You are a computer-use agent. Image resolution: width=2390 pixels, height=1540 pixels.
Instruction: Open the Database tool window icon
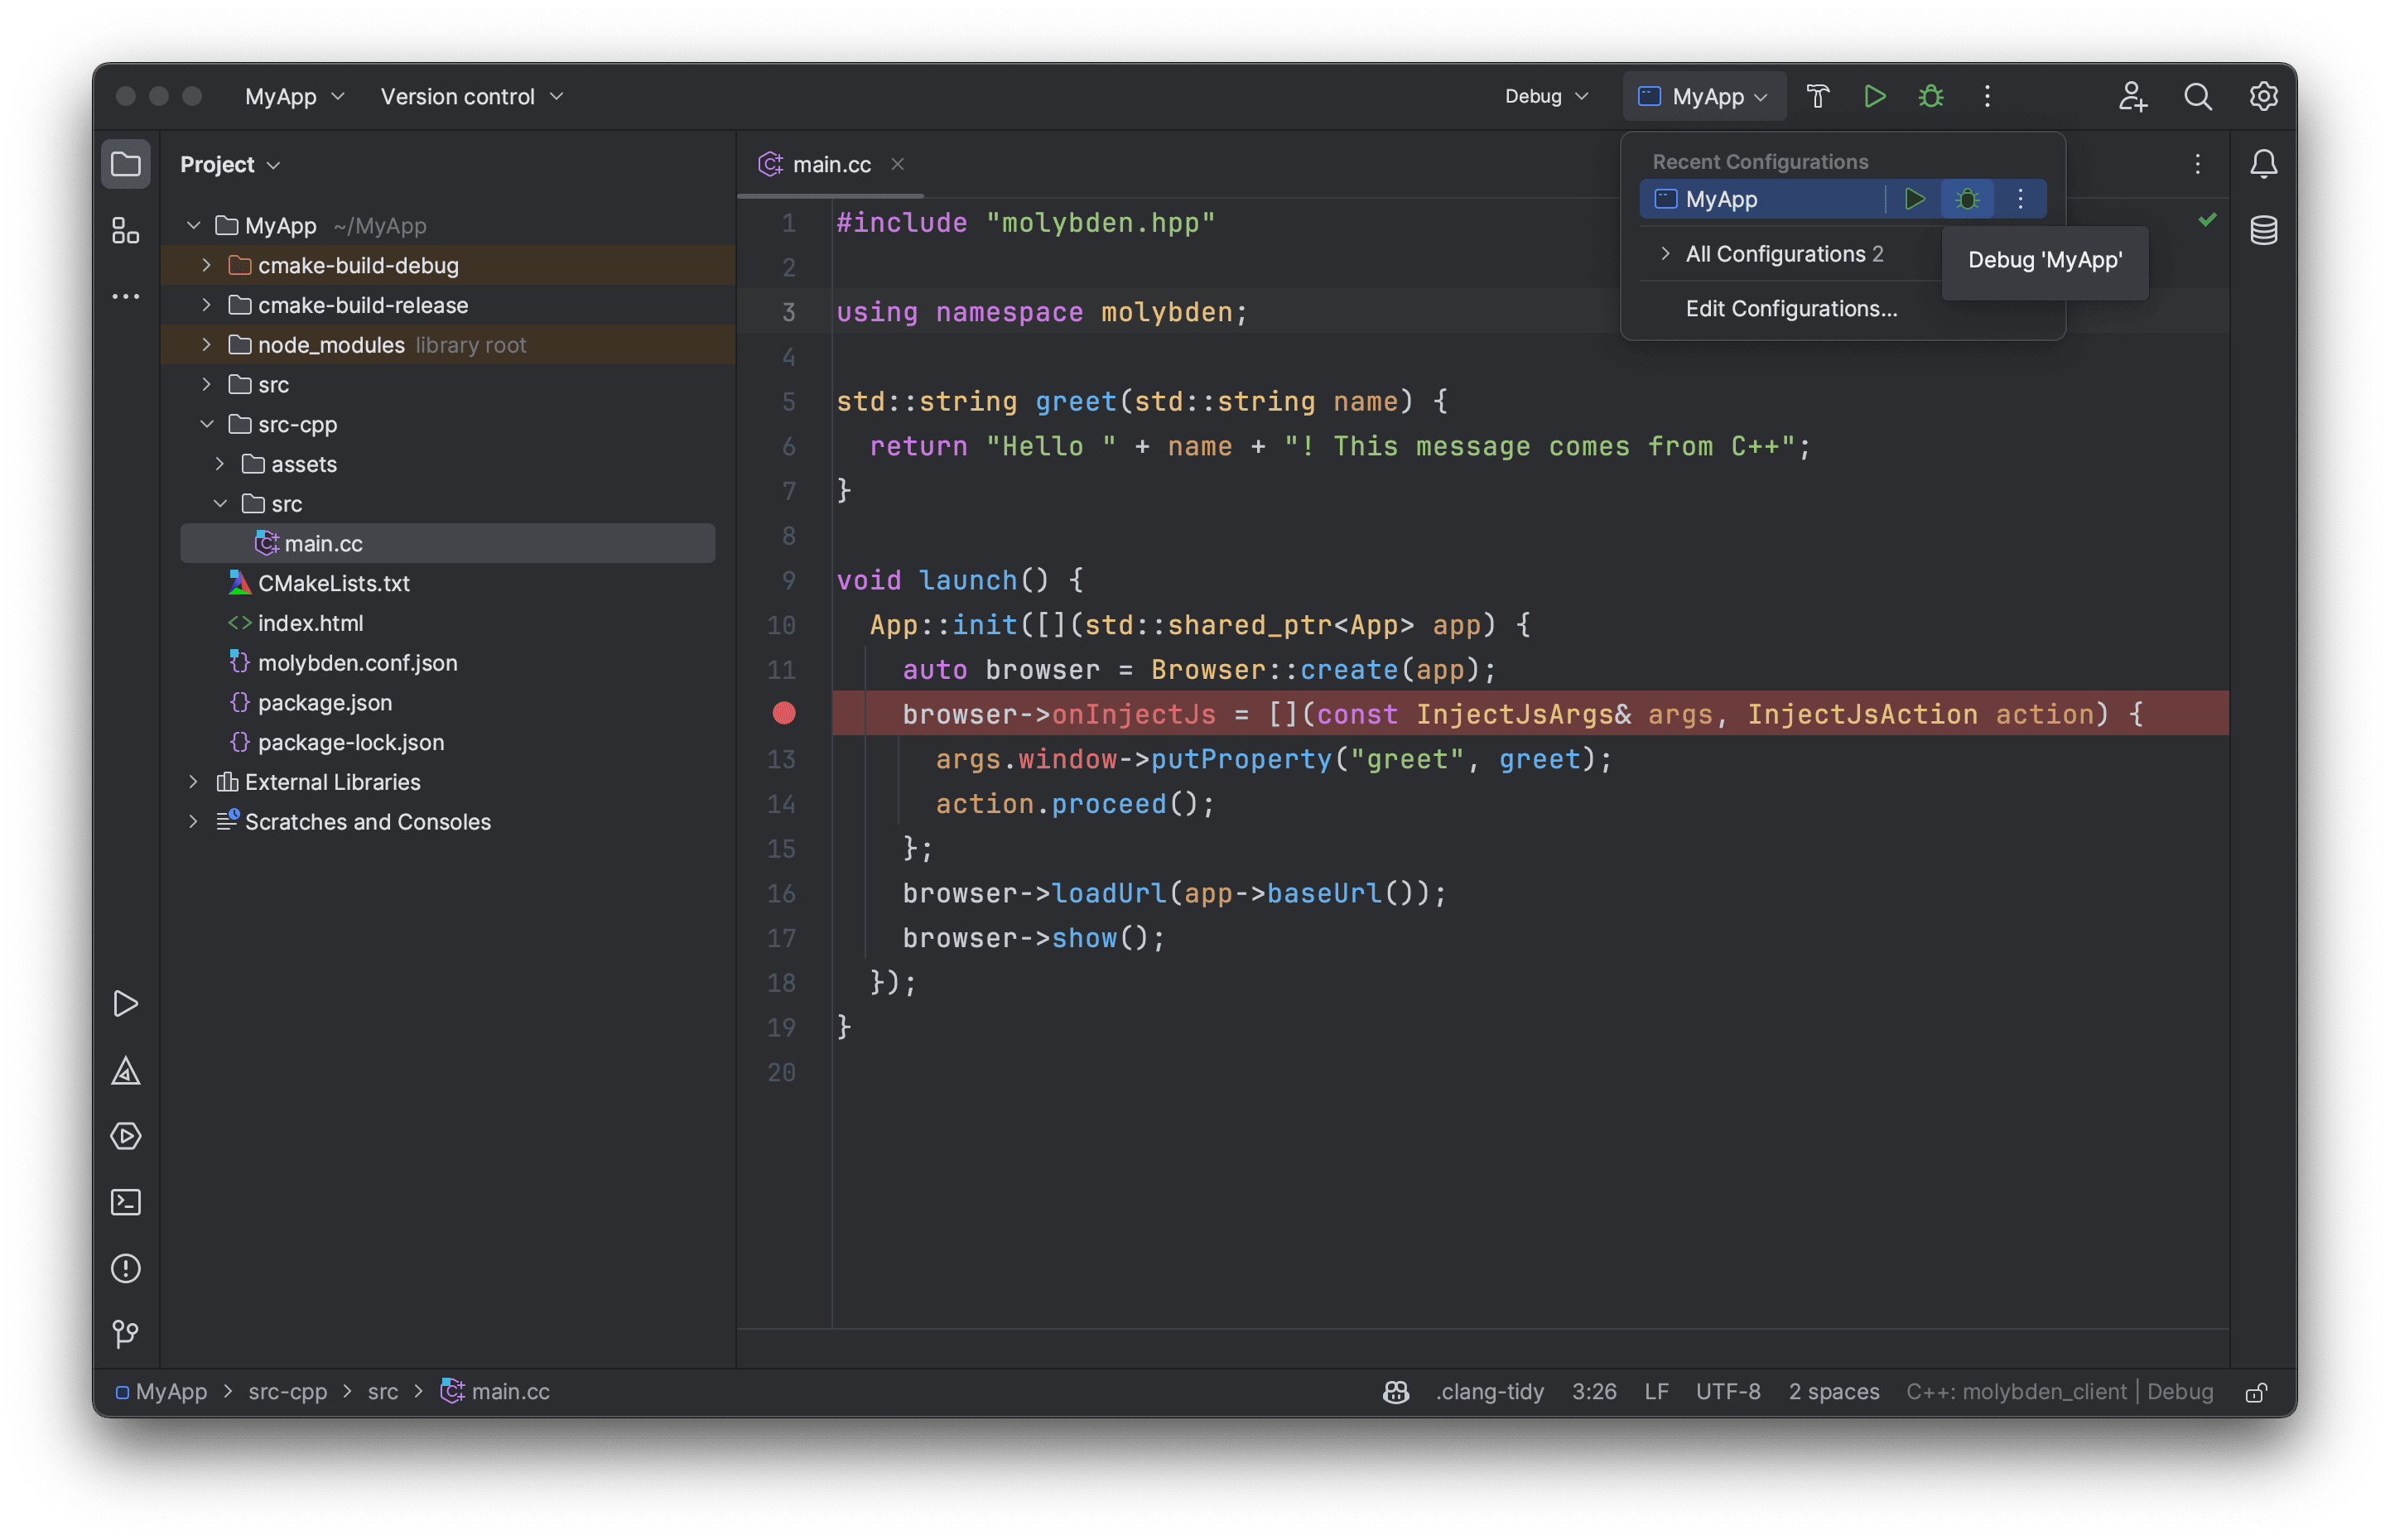[x=2263, y=231]
